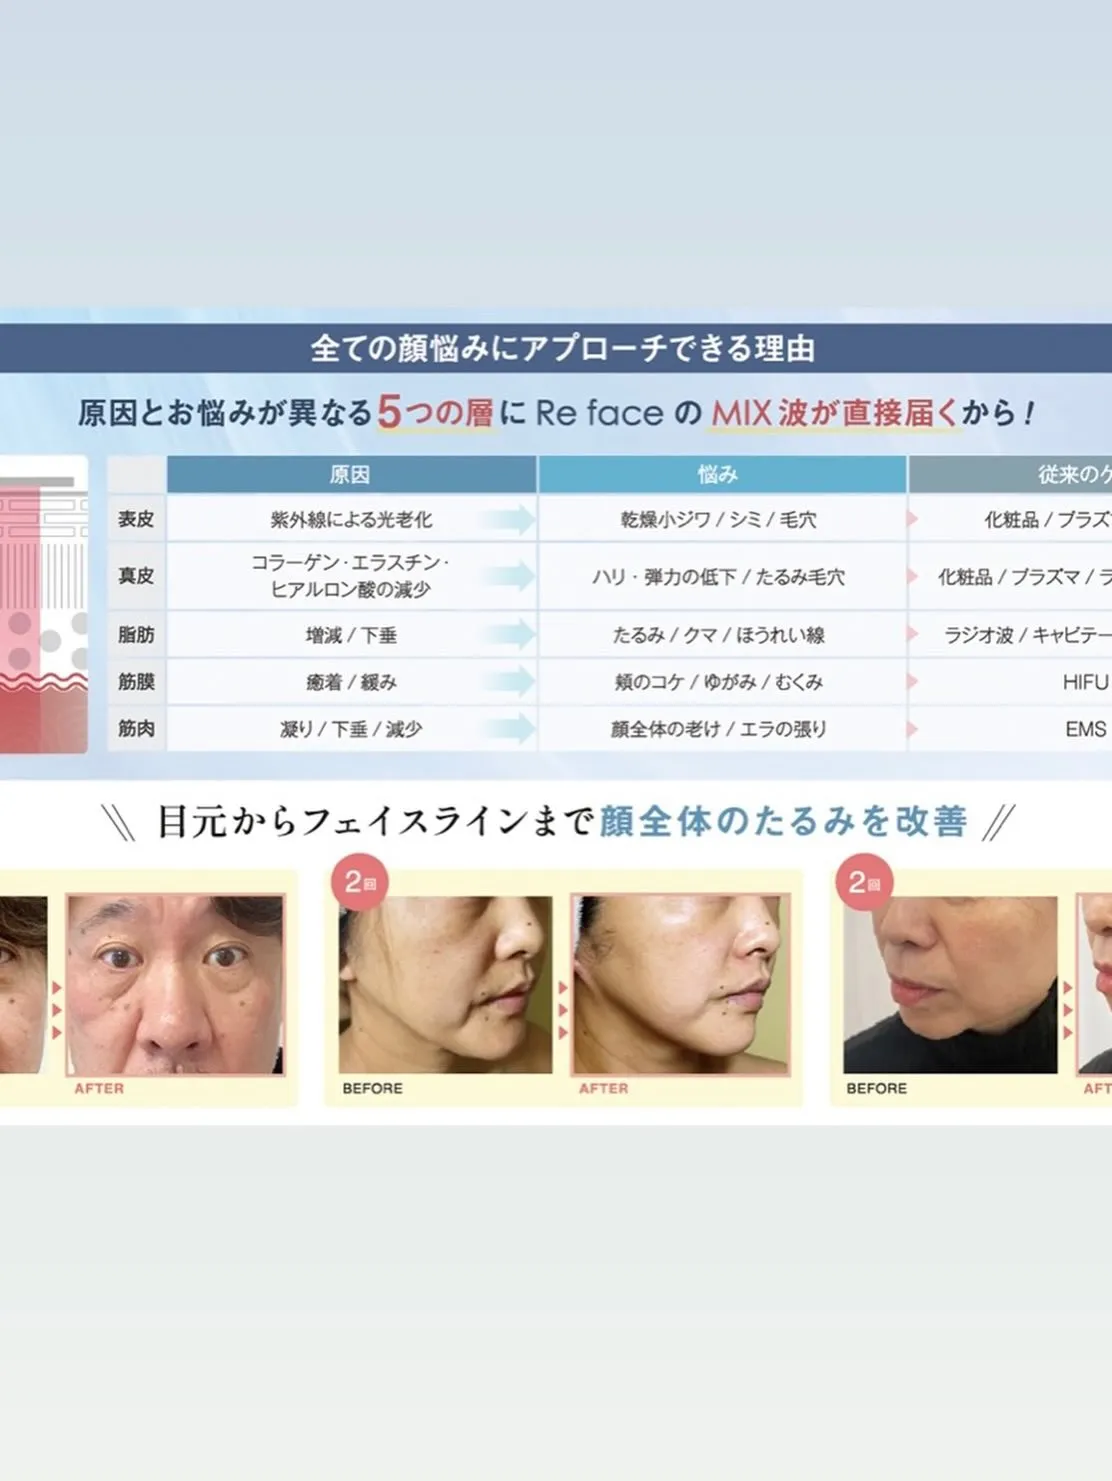This screenshot has height=1481, width=1112.
Task: Click the cell 癒着 / 緩み
Action: [351, 682]
